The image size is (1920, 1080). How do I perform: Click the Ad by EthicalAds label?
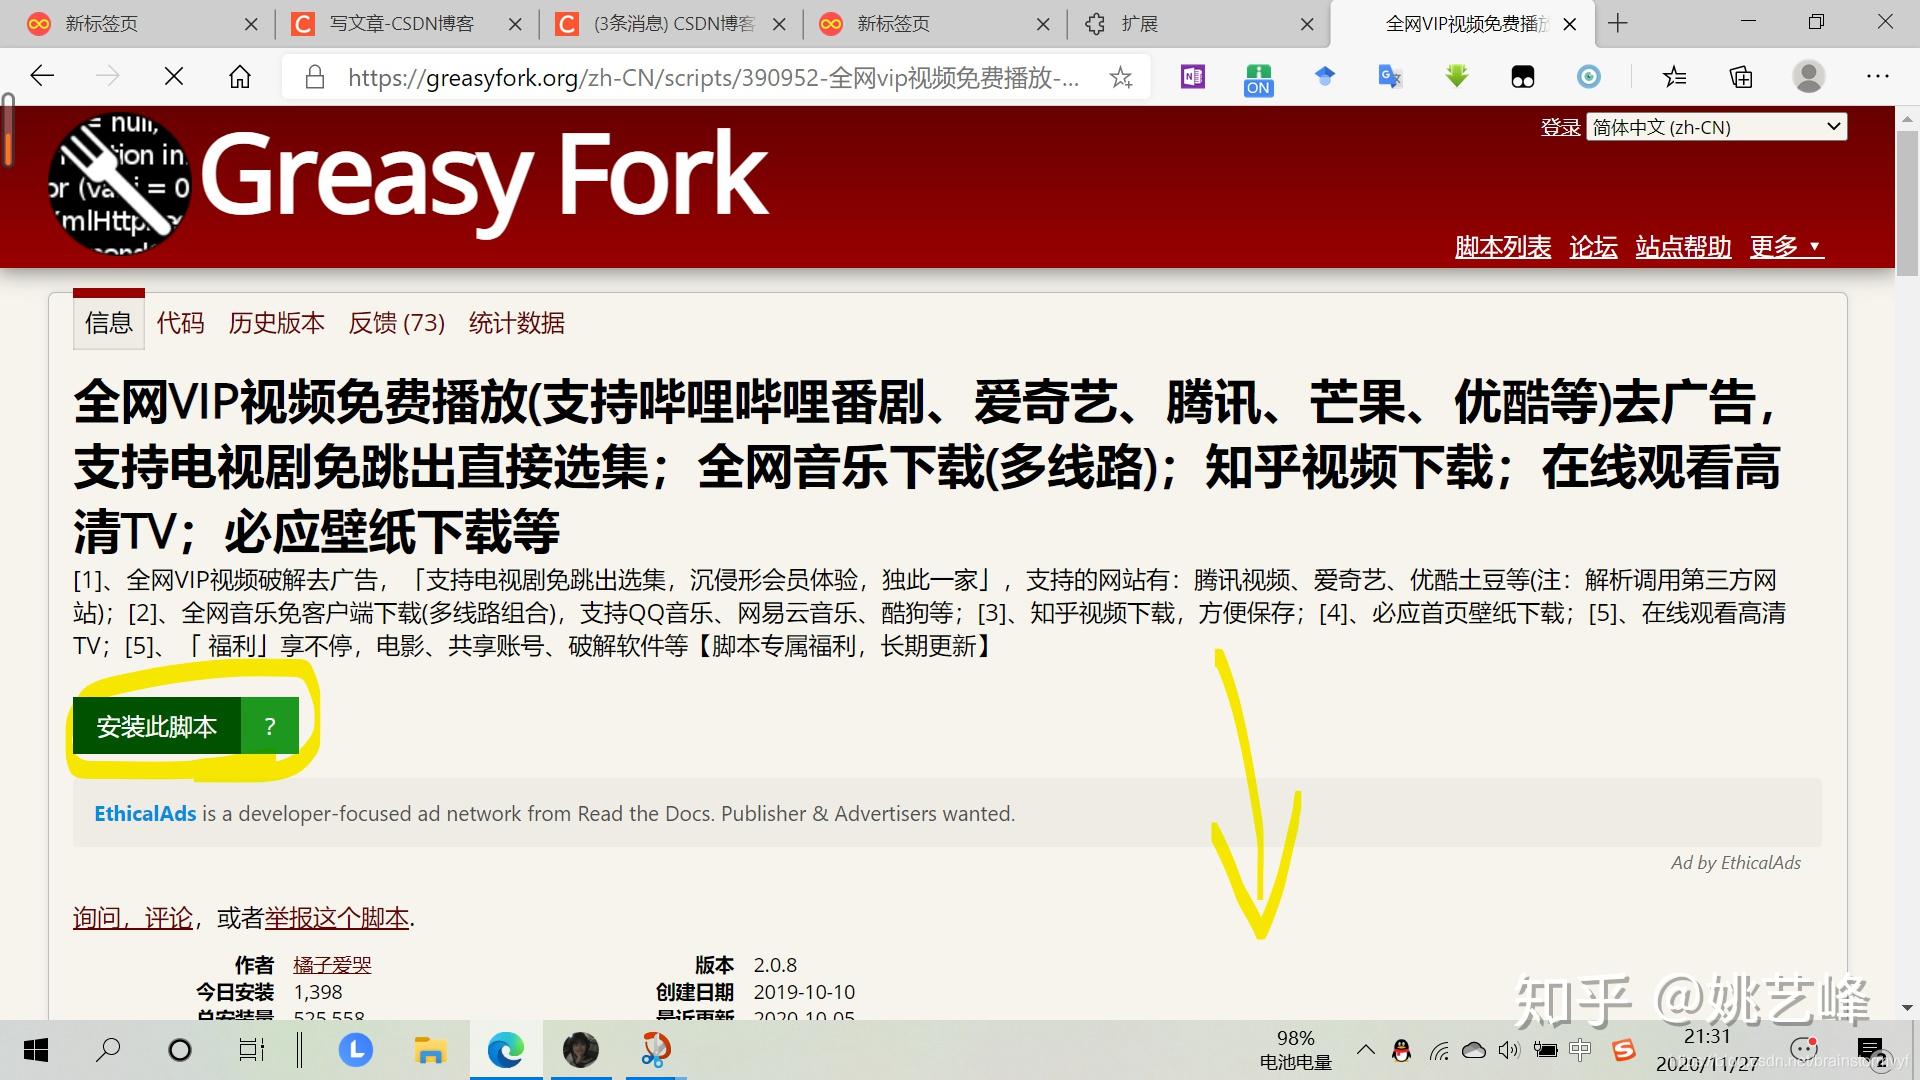[x=1735, y=863]
